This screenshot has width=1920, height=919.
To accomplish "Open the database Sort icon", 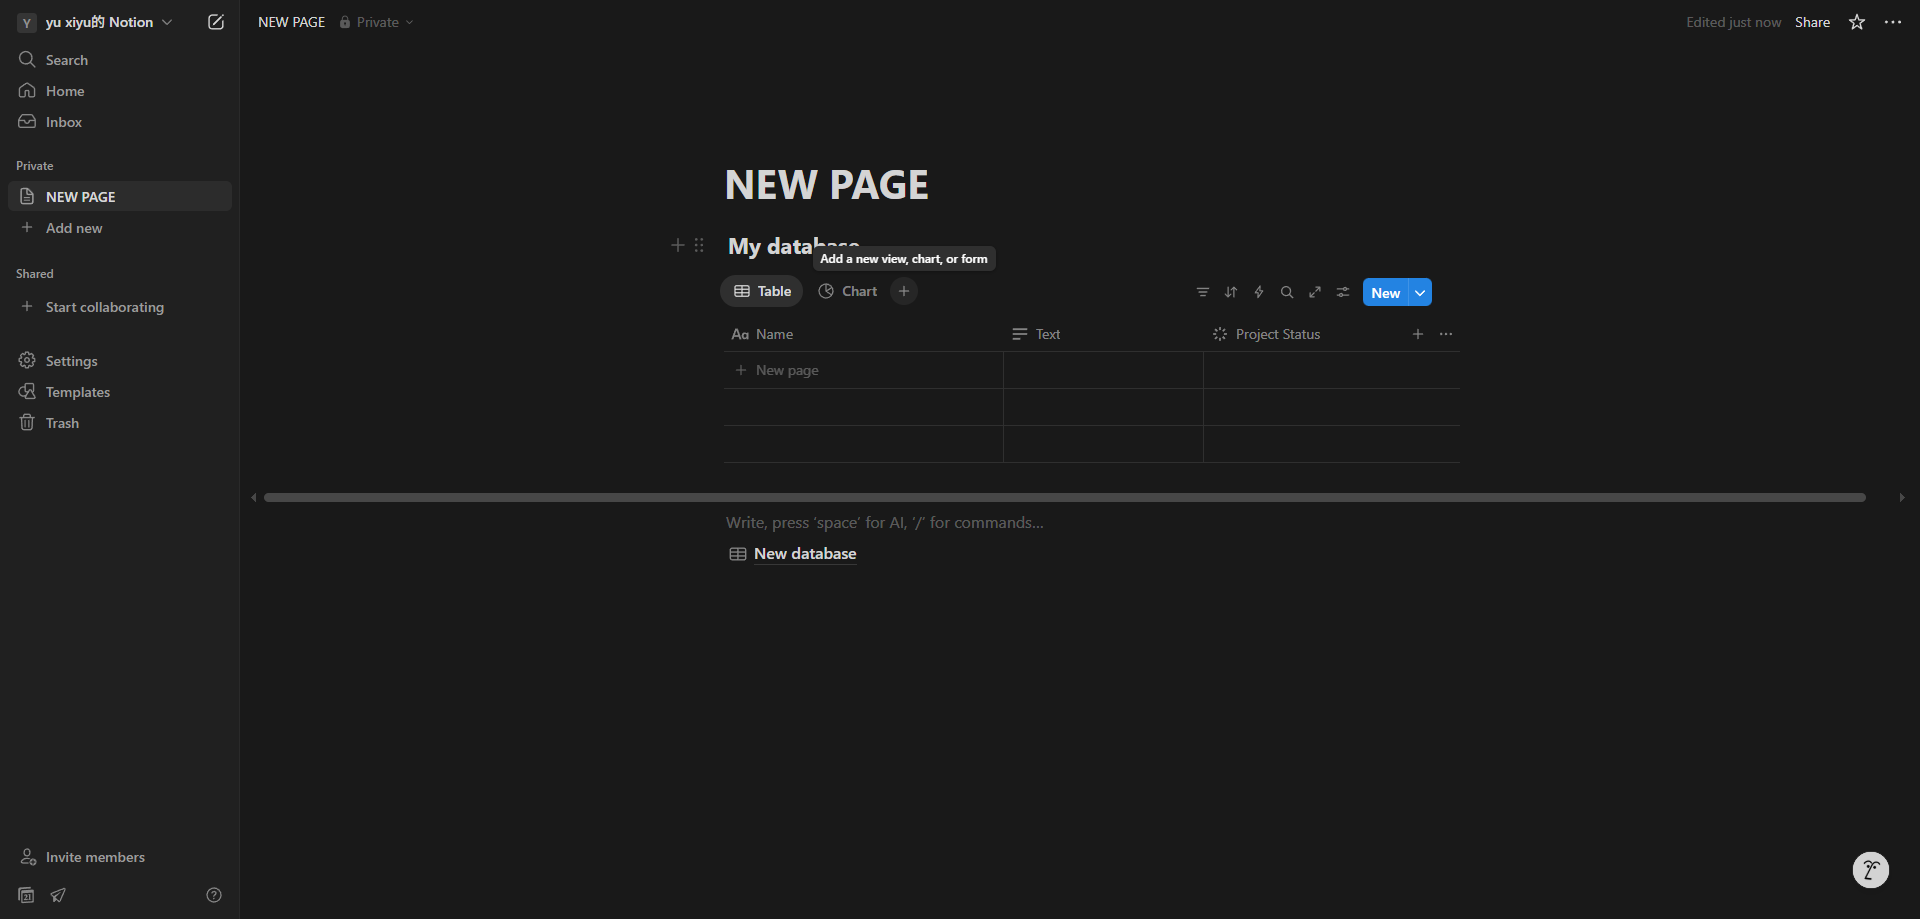I will coord(1231,292).
